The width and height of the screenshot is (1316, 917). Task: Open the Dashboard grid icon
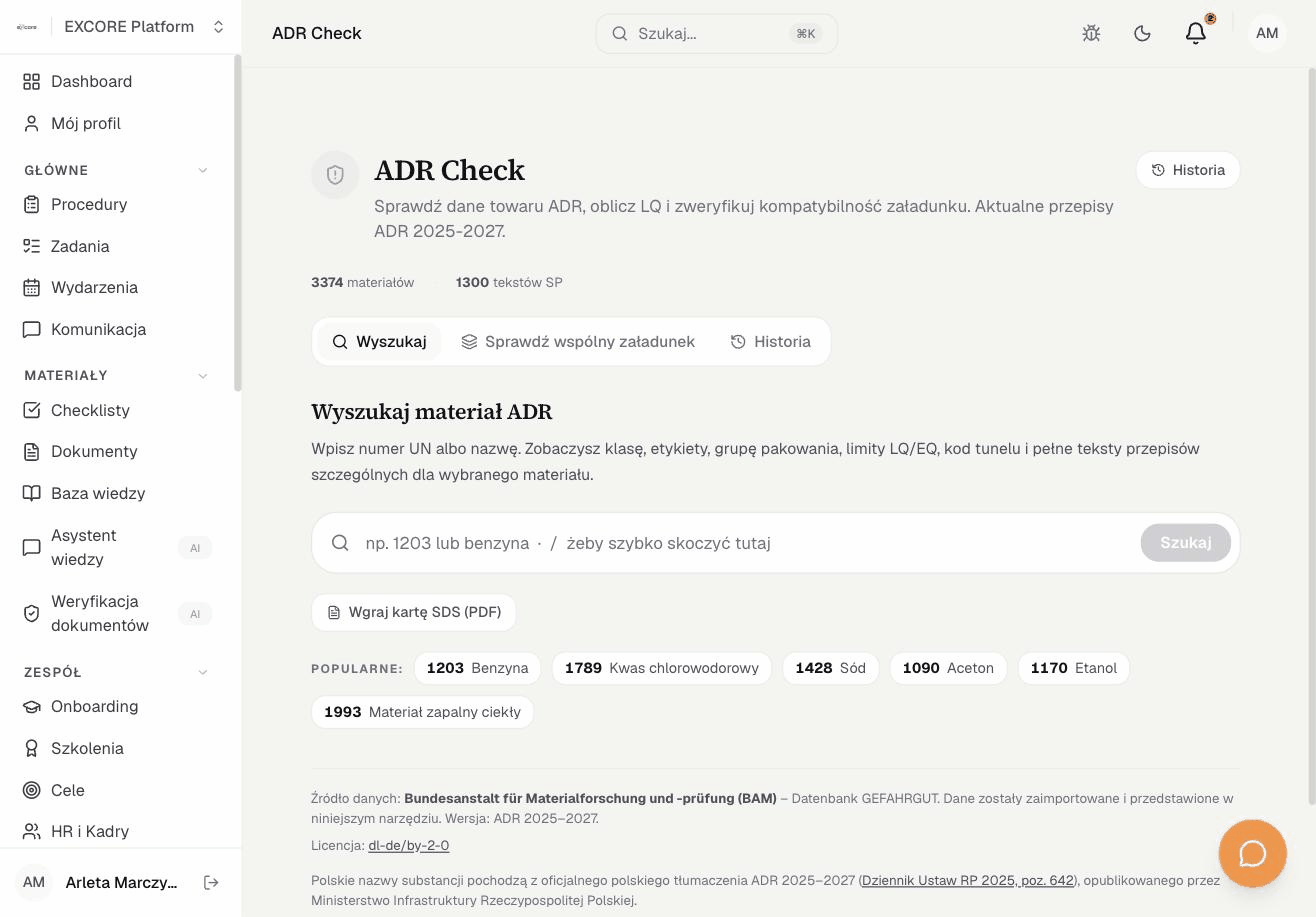[32, 81]
